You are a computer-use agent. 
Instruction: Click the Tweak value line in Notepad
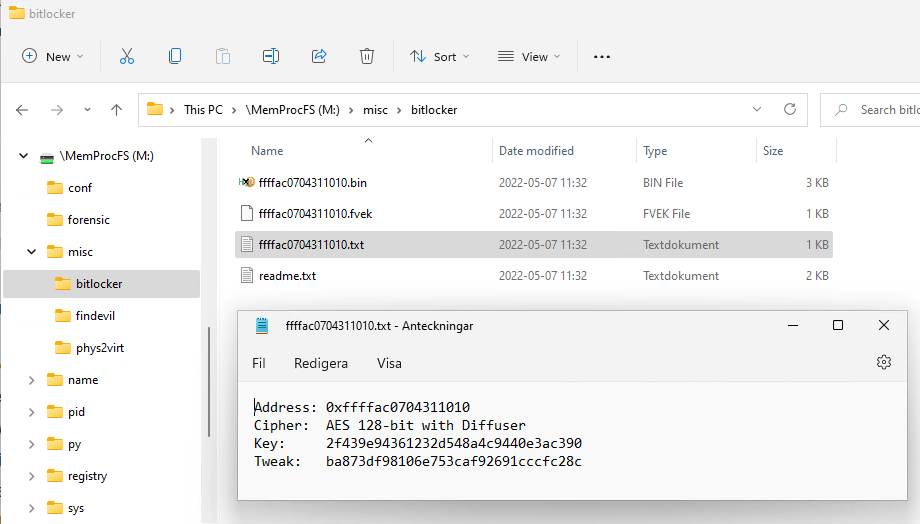point(418,461)
